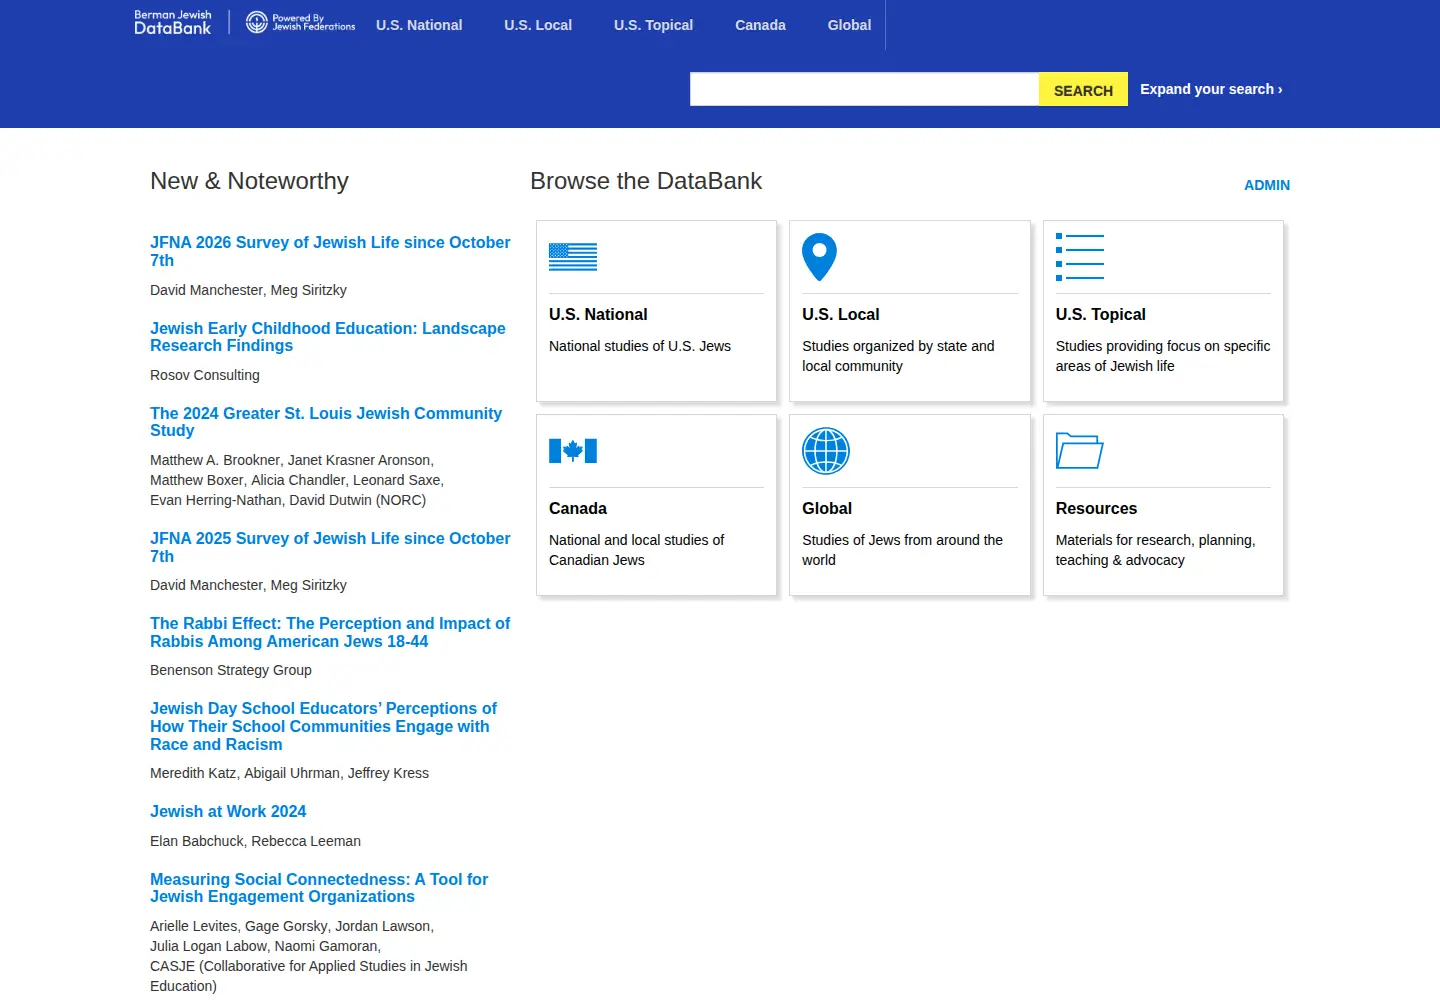The width and height of the screenshot is (1440, 1000).
Task: Click 'National studies of U.S. Jews' description
Action: point(640,346)
